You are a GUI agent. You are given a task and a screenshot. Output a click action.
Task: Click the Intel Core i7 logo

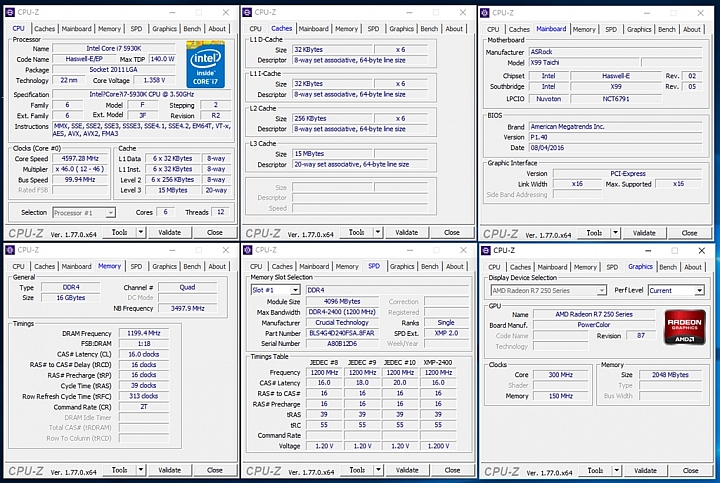tap(206, 64)
